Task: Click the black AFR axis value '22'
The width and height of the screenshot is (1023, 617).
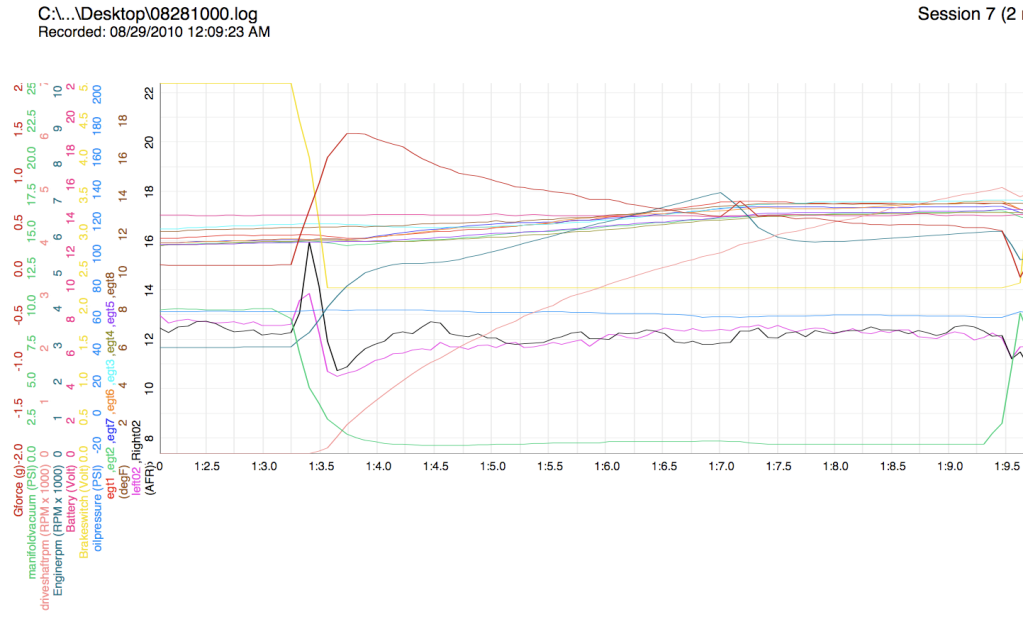Action: pyautogui.click(x=149, y=93)
